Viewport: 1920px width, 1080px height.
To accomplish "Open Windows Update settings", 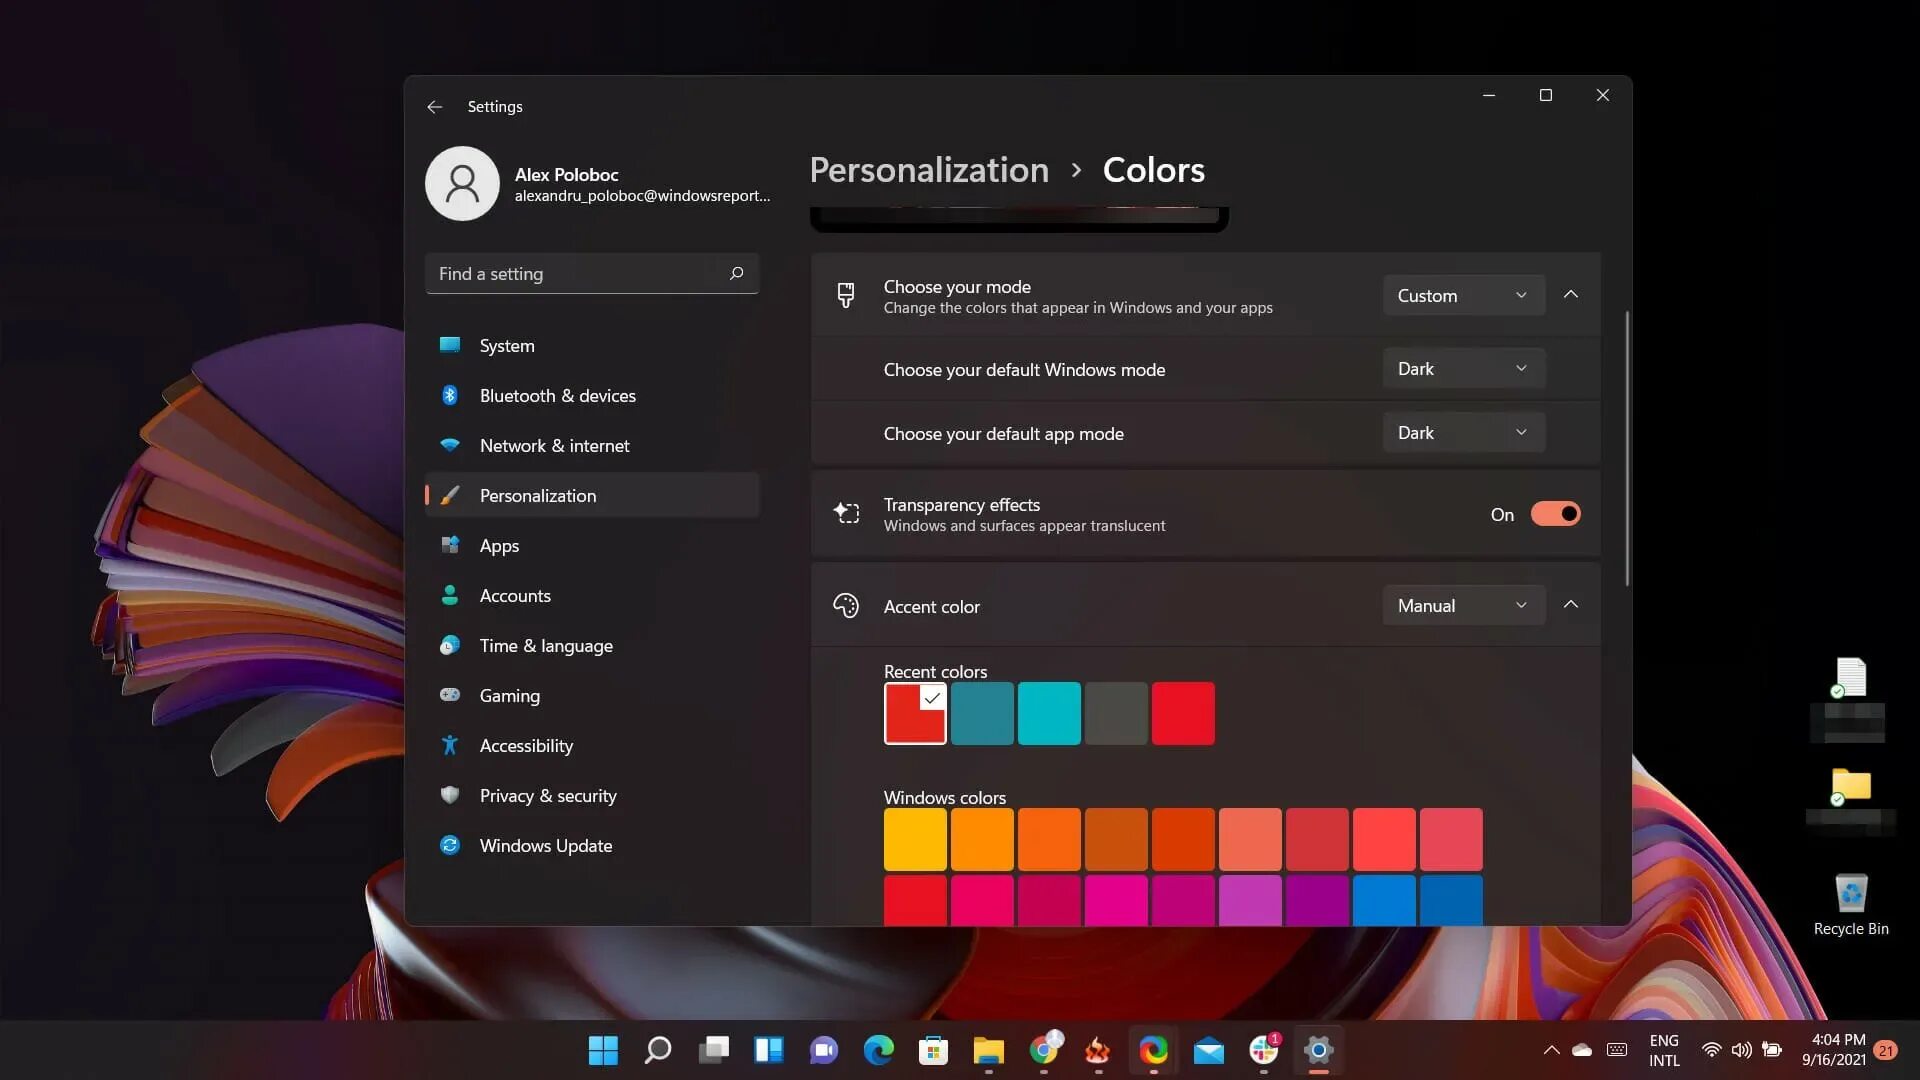I will coord(545,845).
